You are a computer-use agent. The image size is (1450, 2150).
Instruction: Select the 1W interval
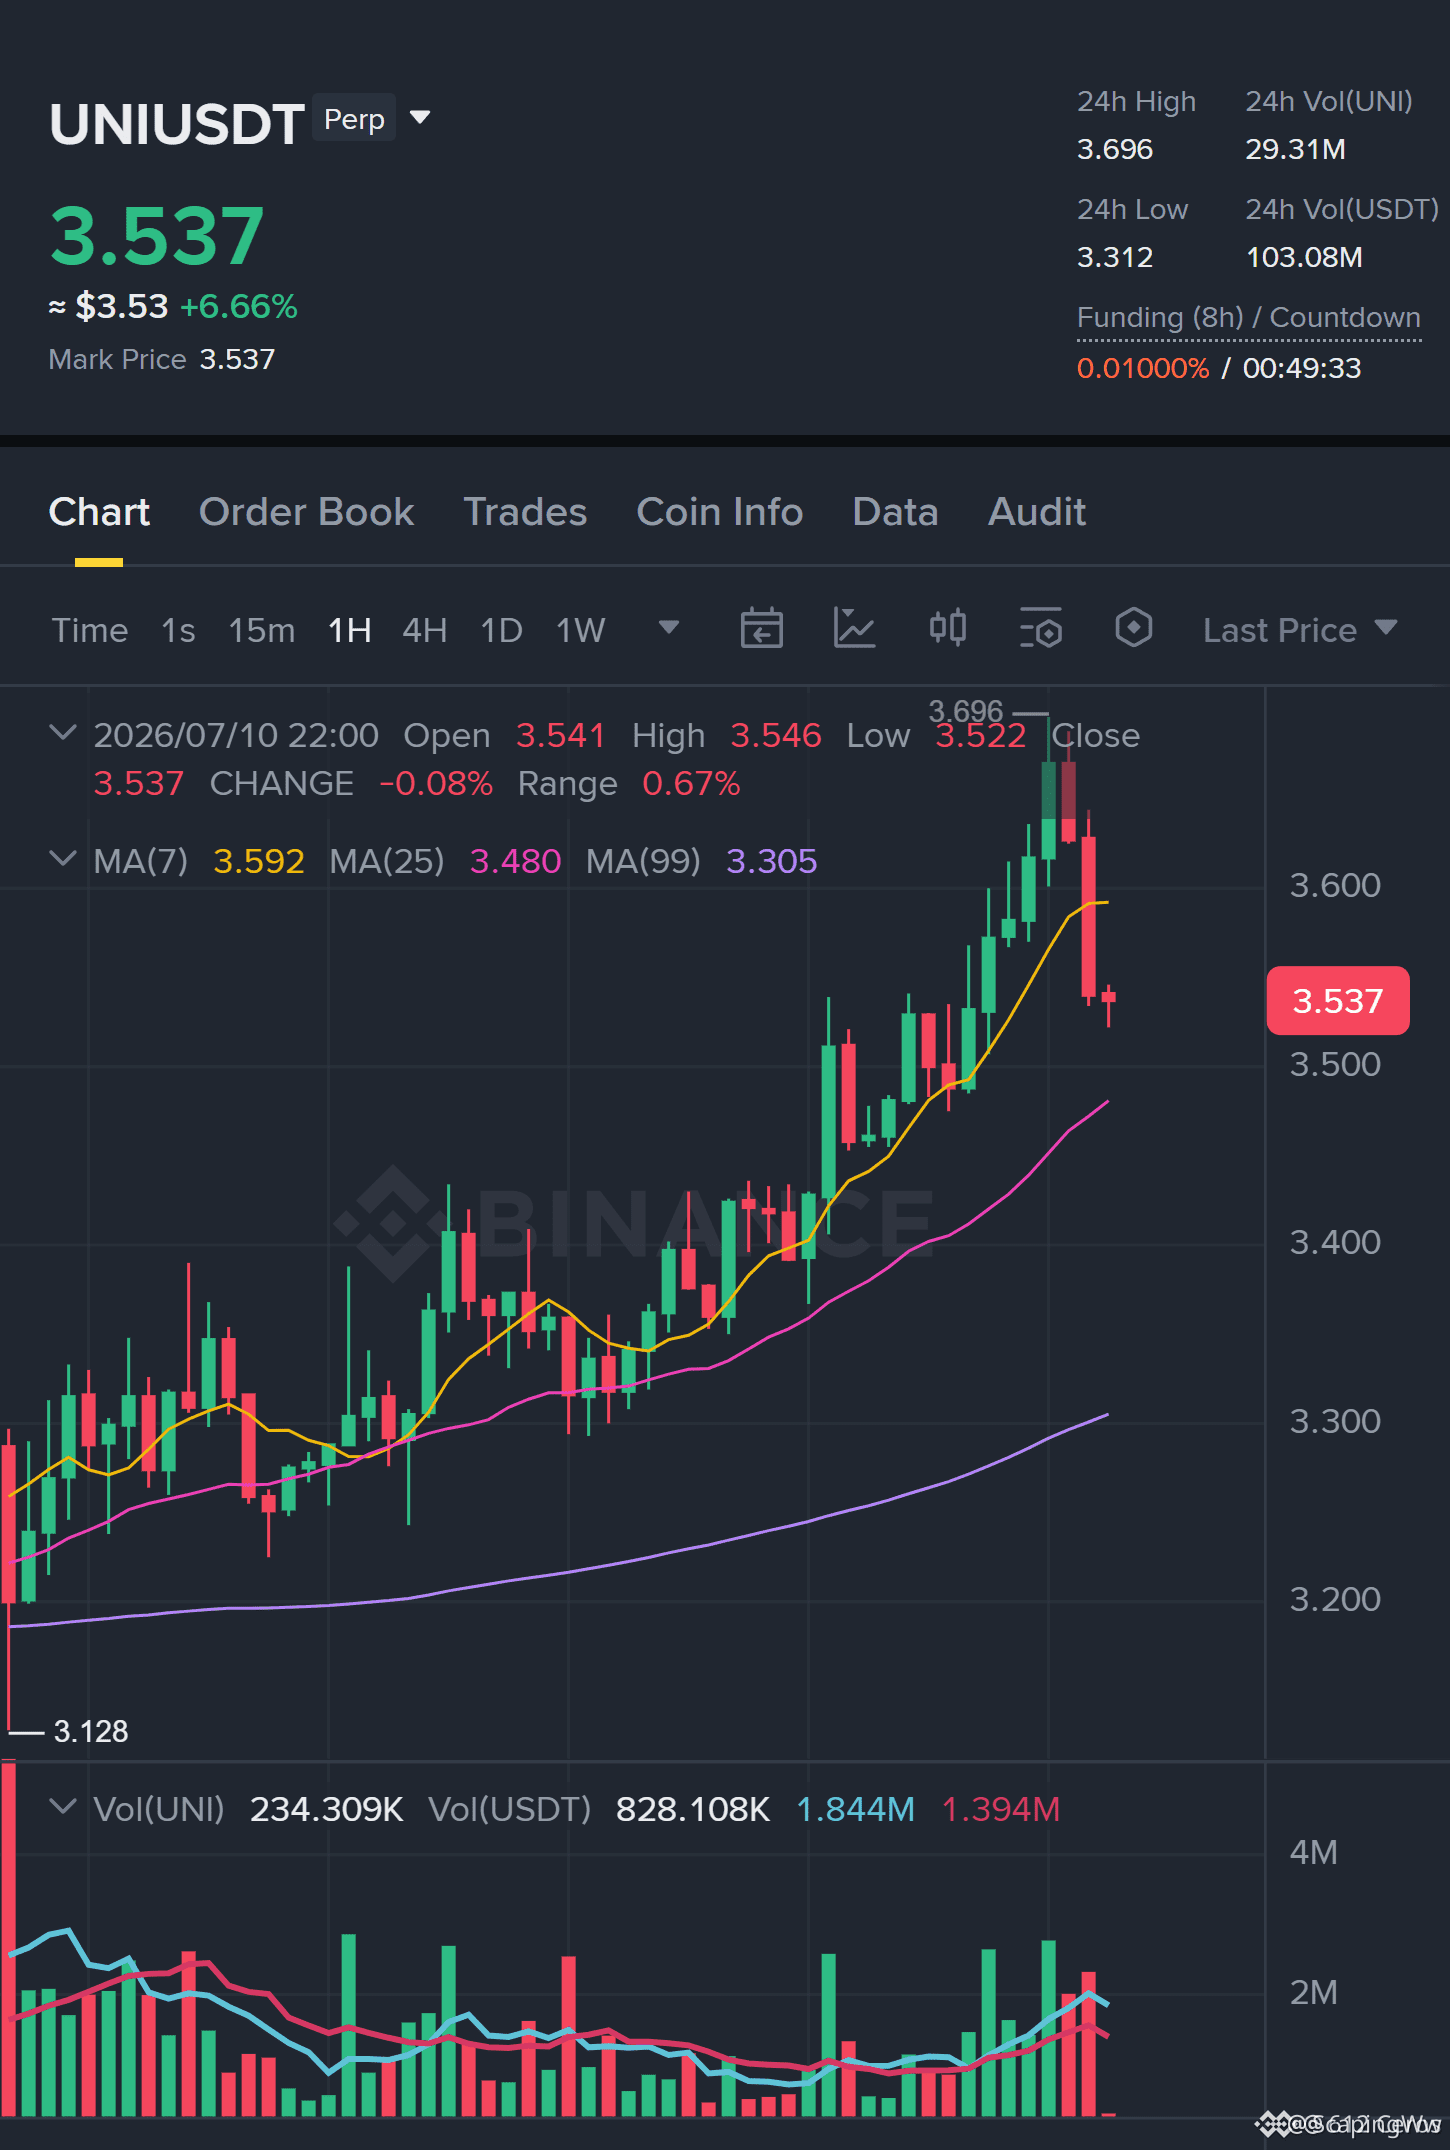tap(581, 630)
